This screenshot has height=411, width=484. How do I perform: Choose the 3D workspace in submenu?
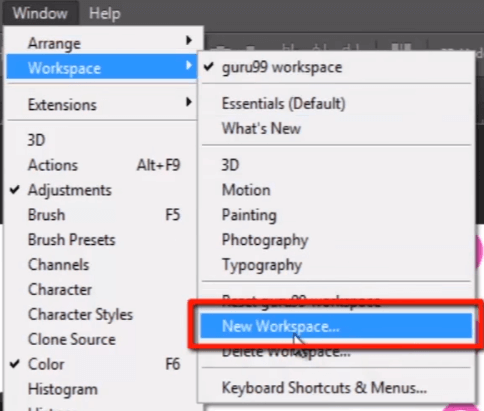(x=336, y=165)
